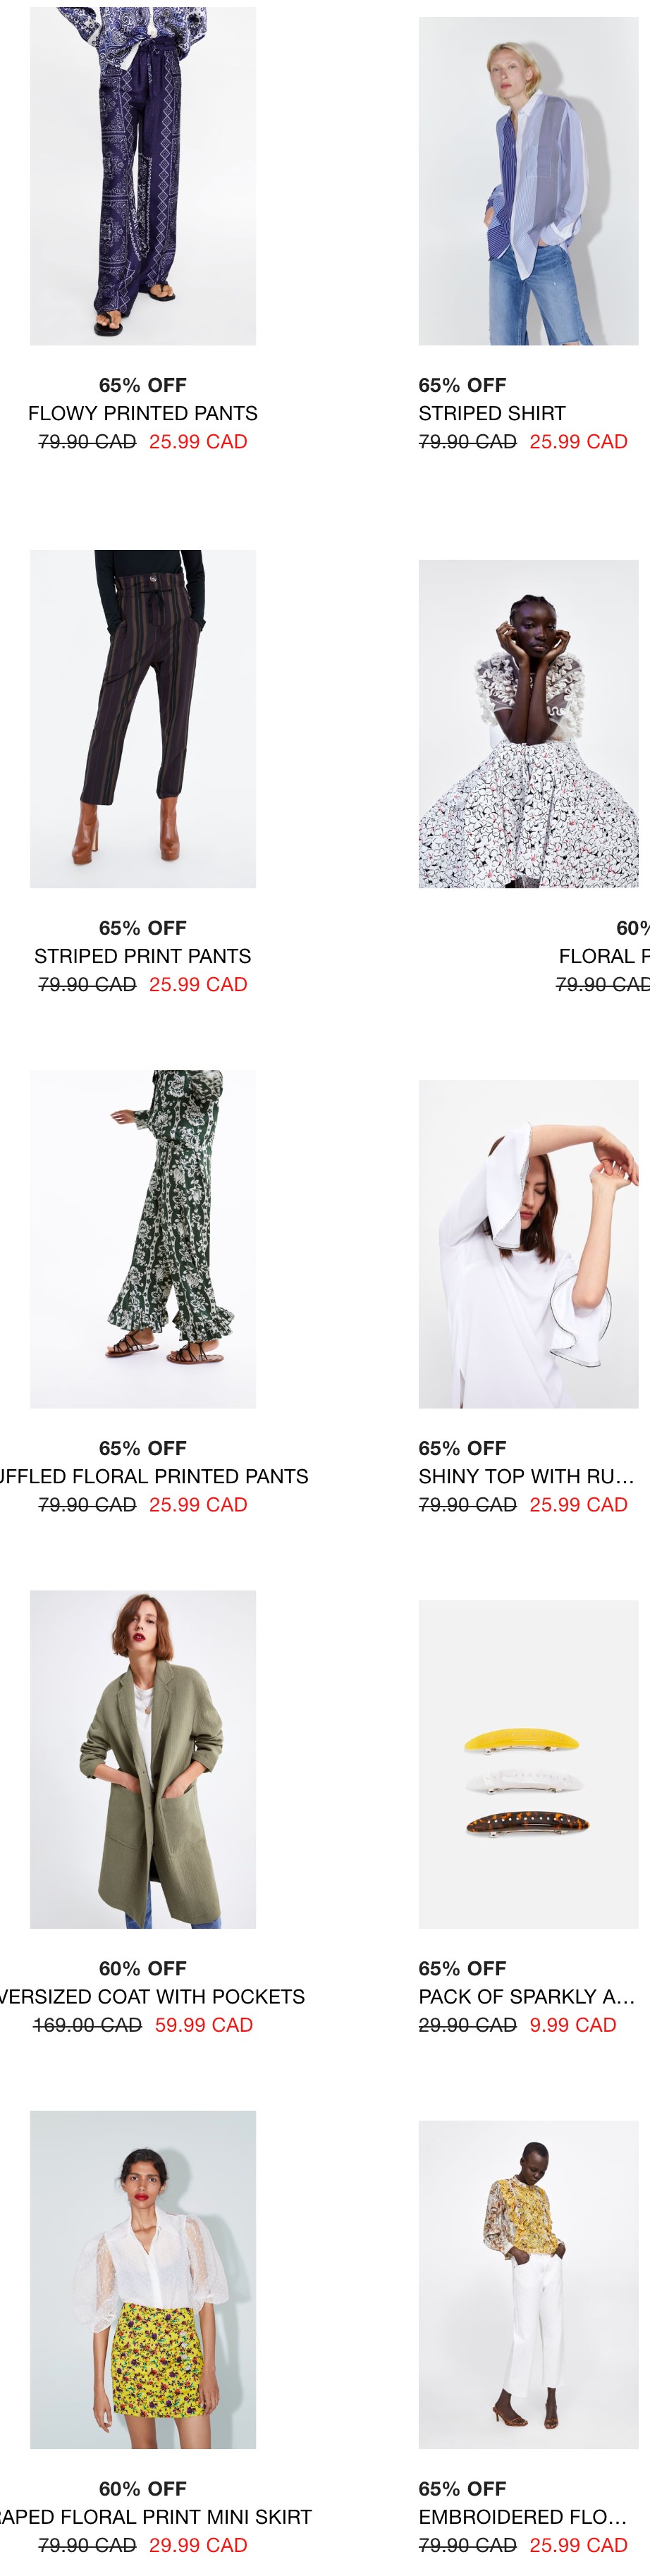The height and width of the screenshot is (2576, 650).
Task: Click the PACK OF SPARKLY A… title
Action: coord(526,1996)
